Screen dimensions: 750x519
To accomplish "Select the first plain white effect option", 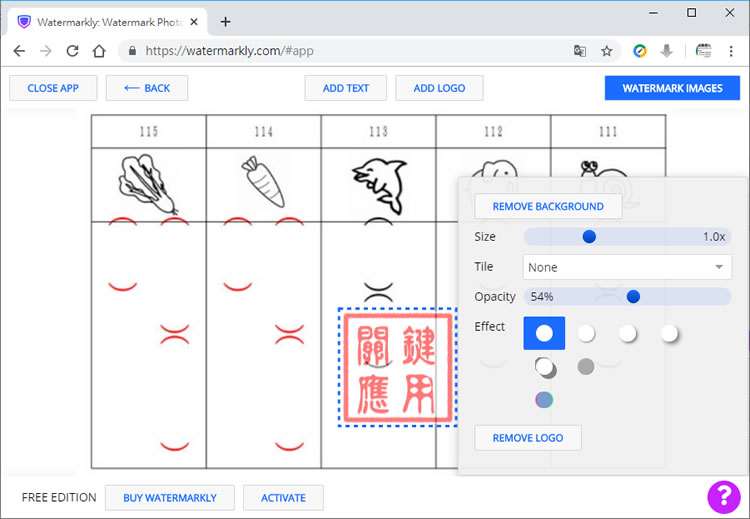I will click(544, 333).
